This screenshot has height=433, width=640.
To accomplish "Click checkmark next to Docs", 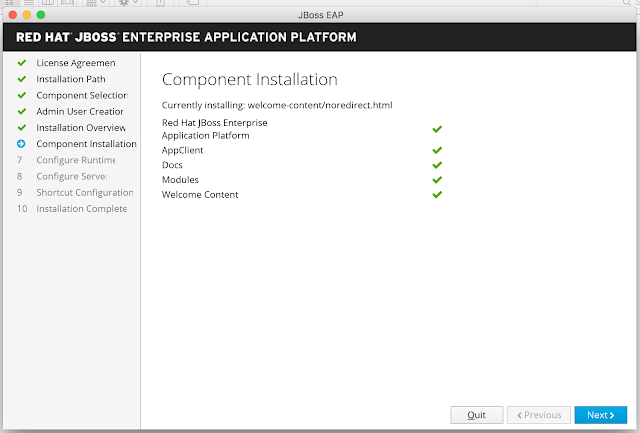I will [x=437, y=165].
